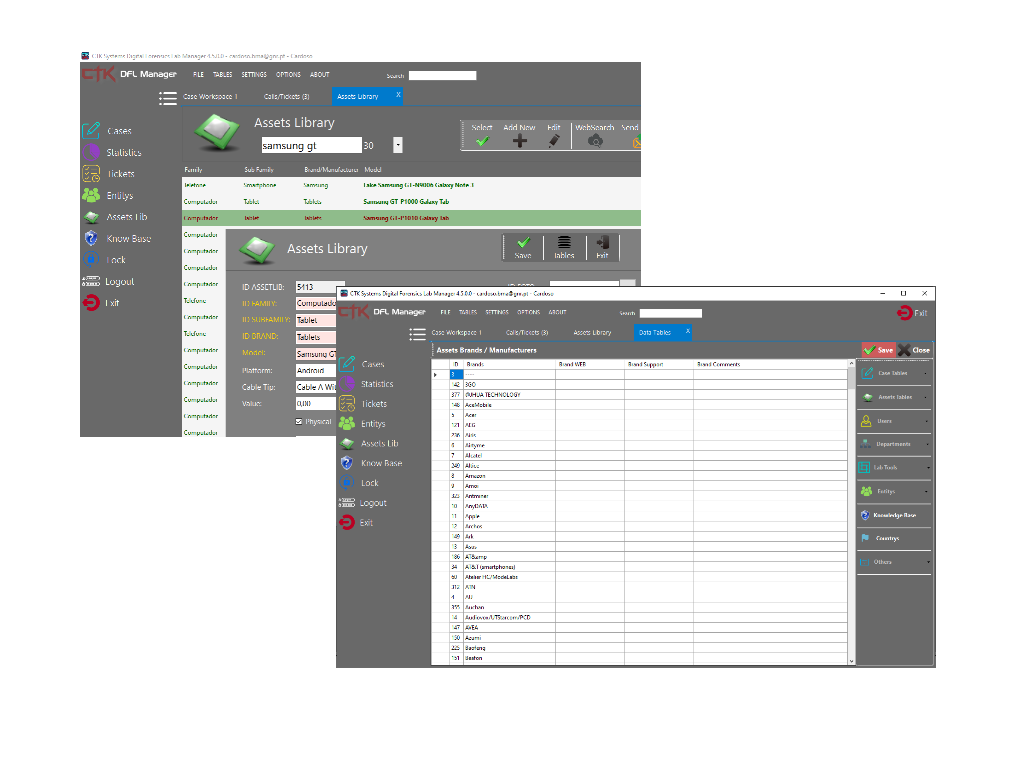The height and width of the screenshot is (768, 1024).
Task: Click the red Save button in Data Tables
Action: pos(878,350)
